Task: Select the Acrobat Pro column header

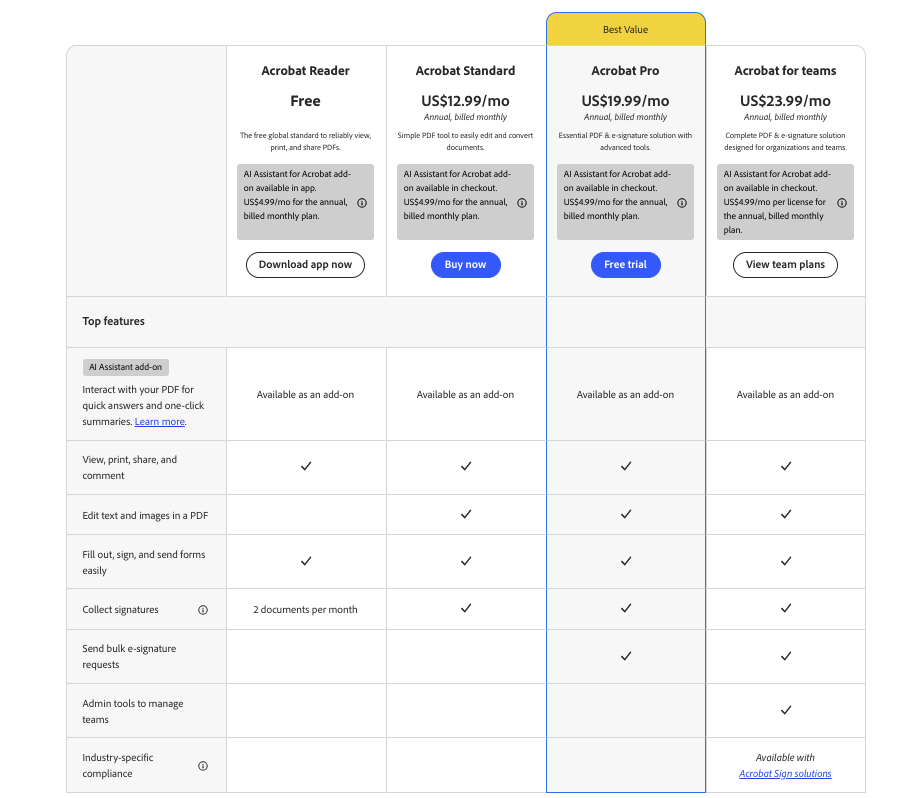Action: coord(625,70)
